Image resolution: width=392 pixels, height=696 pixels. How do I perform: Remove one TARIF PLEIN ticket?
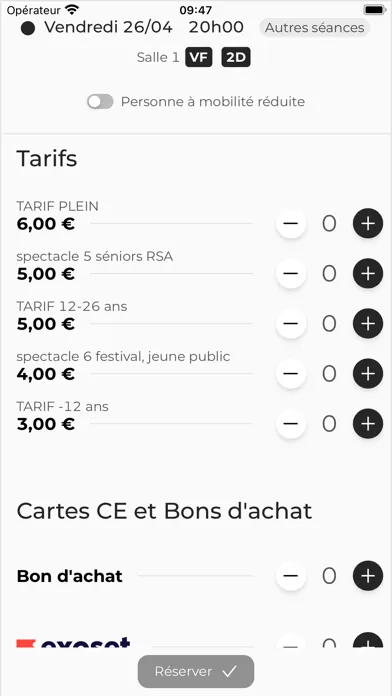(291, 223)
